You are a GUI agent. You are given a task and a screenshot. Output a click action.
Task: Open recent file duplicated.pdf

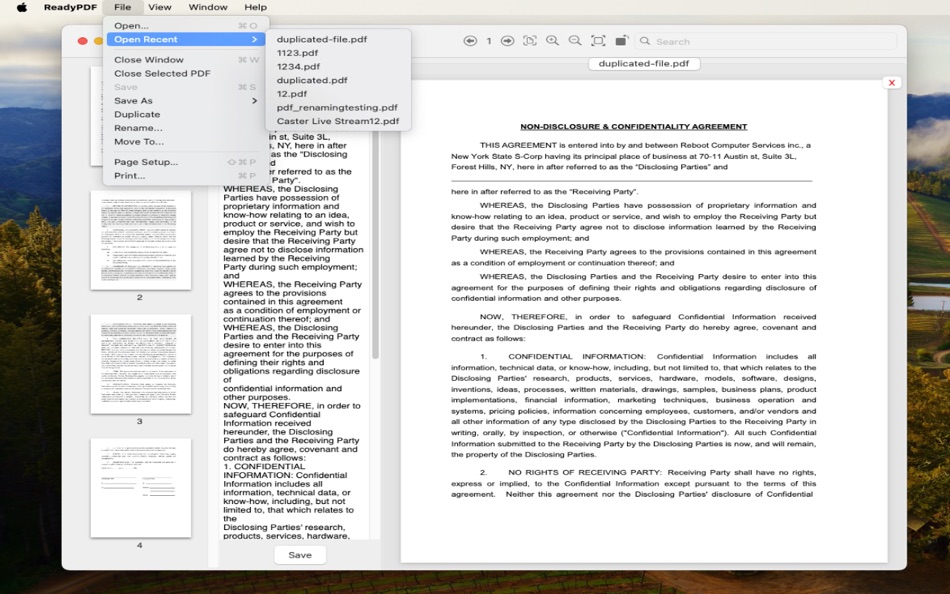point(338,80)
